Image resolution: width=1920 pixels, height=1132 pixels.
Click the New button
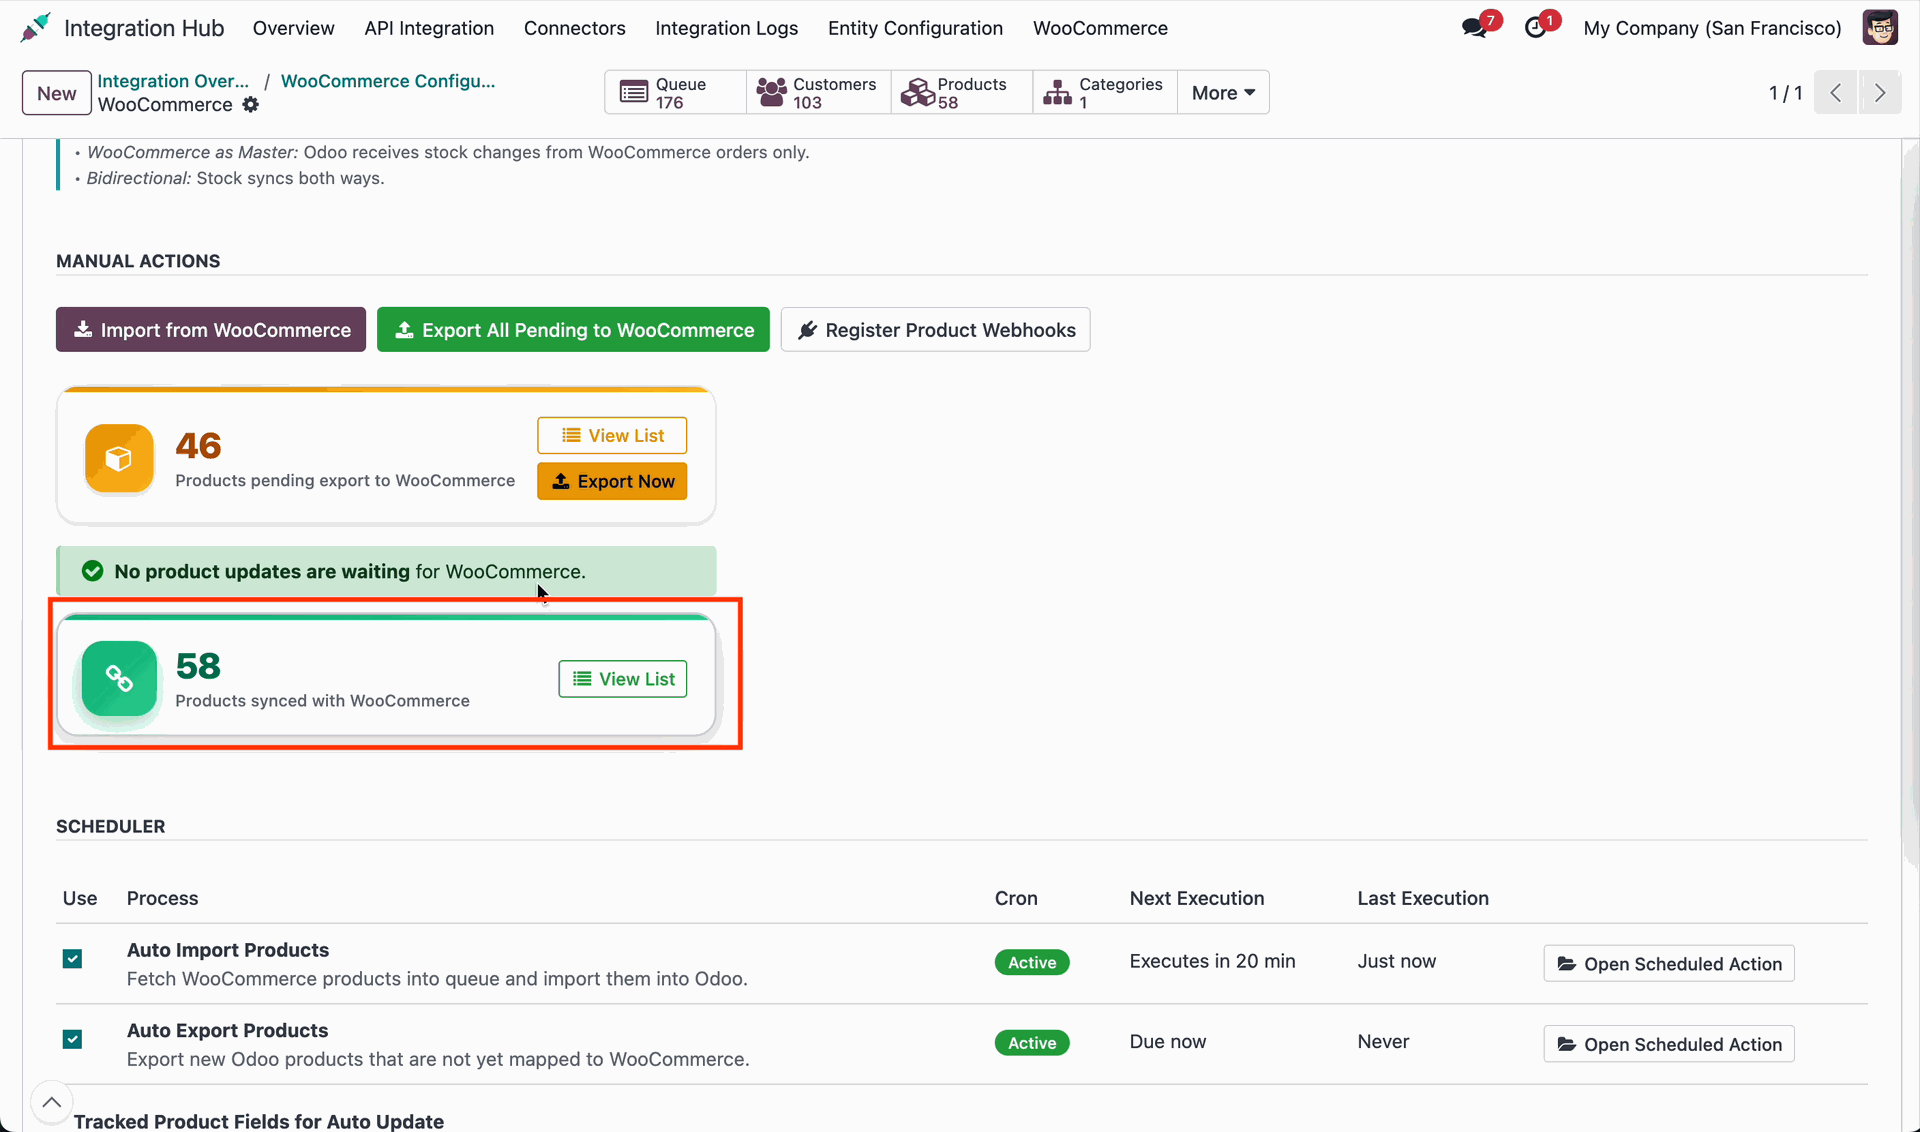(57, 93)
